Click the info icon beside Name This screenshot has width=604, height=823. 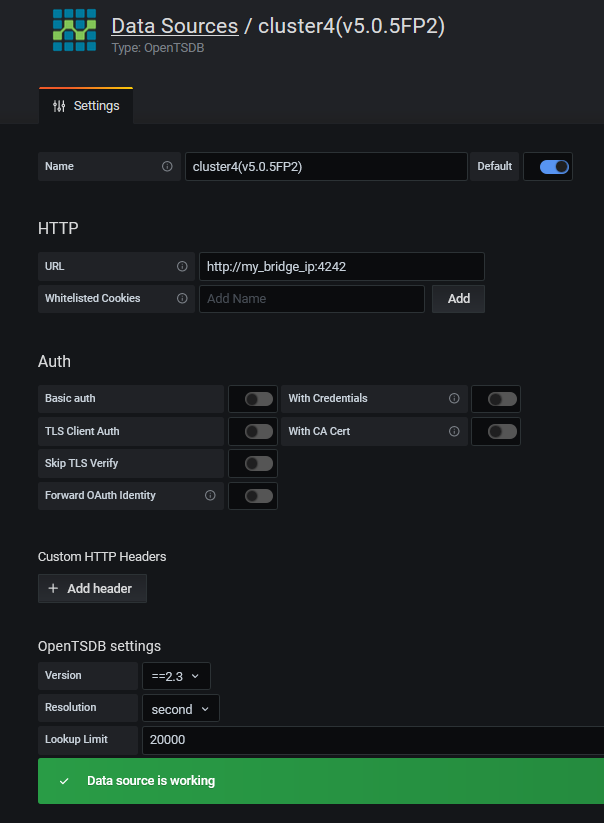point(167,166)
